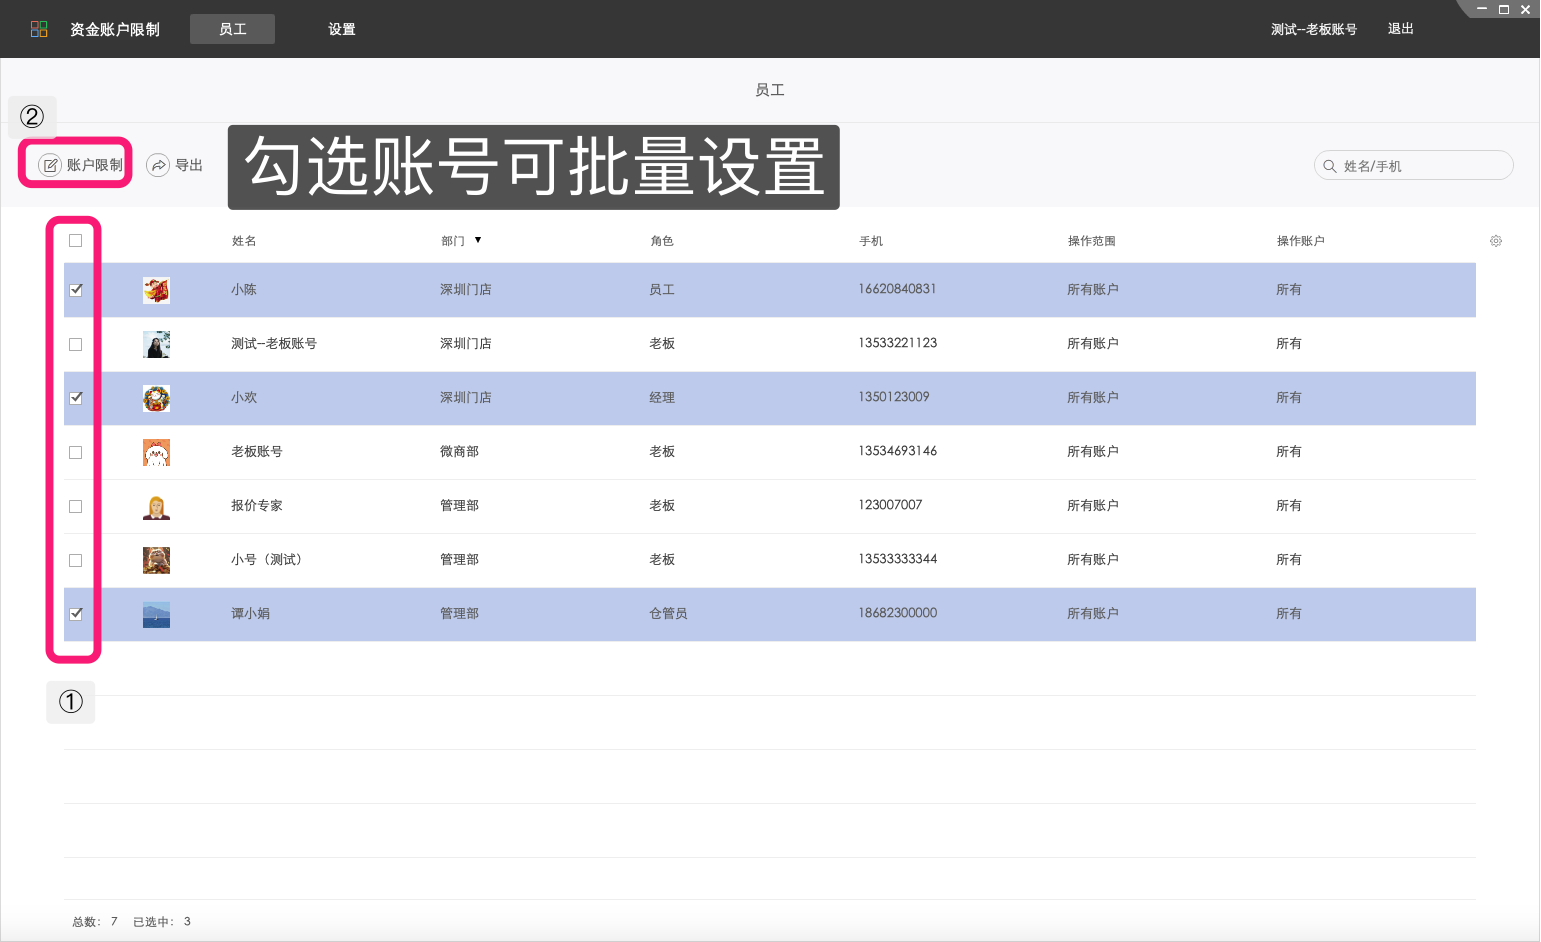The height and width of the screenshot is (942, 1541).
Task: Open avatar of 老板账号 row
Action: [156, 452]
